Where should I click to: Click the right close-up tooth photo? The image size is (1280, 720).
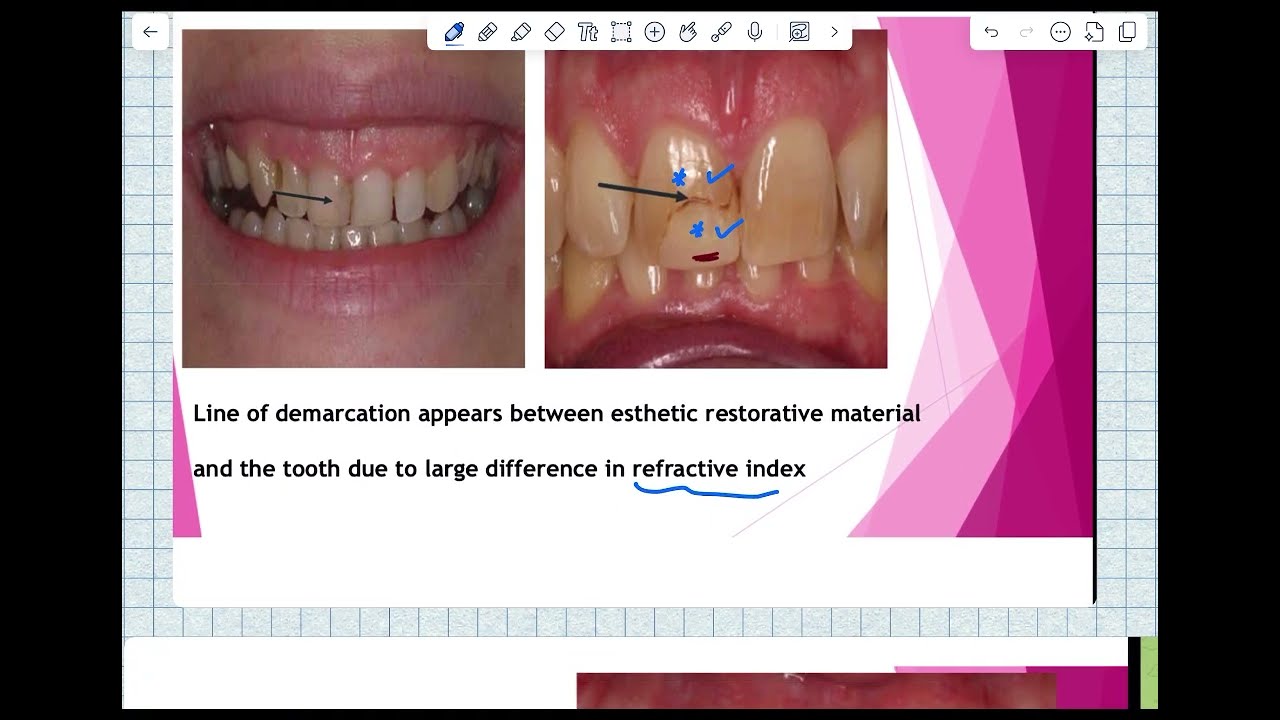(716, 198)
